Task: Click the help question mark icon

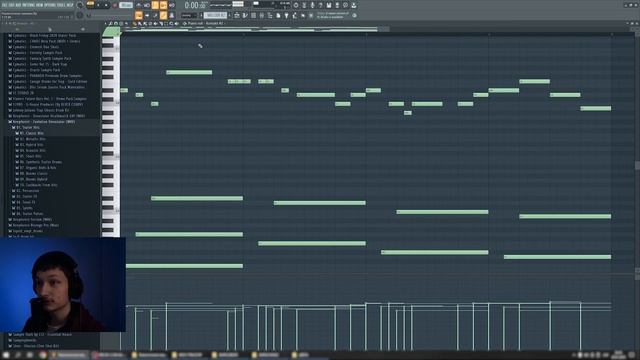Action: pos(320,5)
